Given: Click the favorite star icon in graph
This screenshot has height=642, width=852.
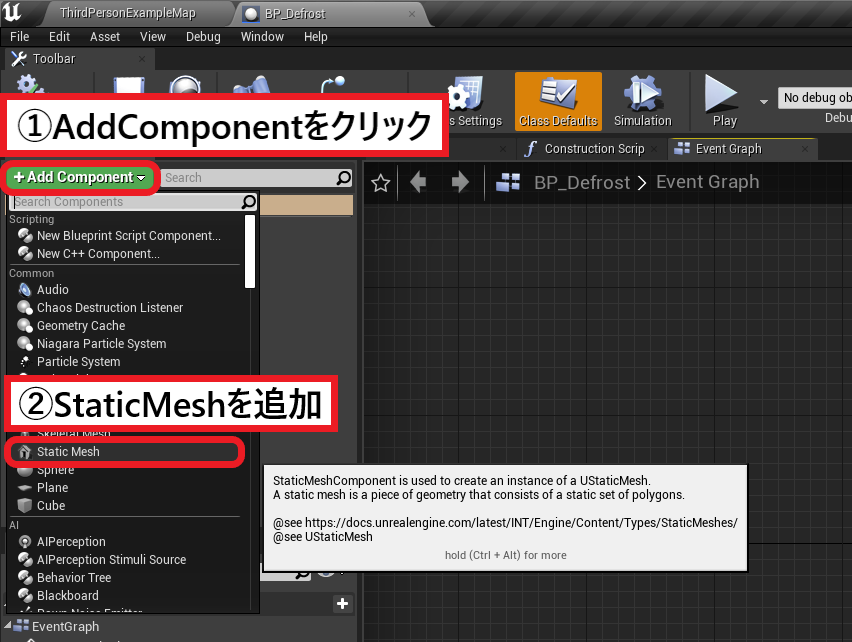Looking at the screenshot, I should point(380,182).
